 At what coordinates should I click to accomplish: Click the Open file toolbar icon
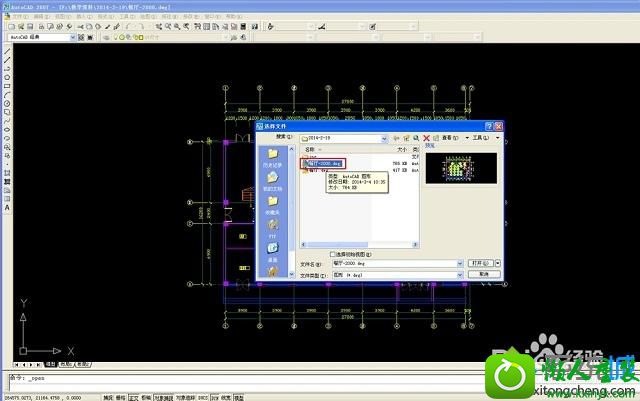pyautogui.click(x=21, y=27)
